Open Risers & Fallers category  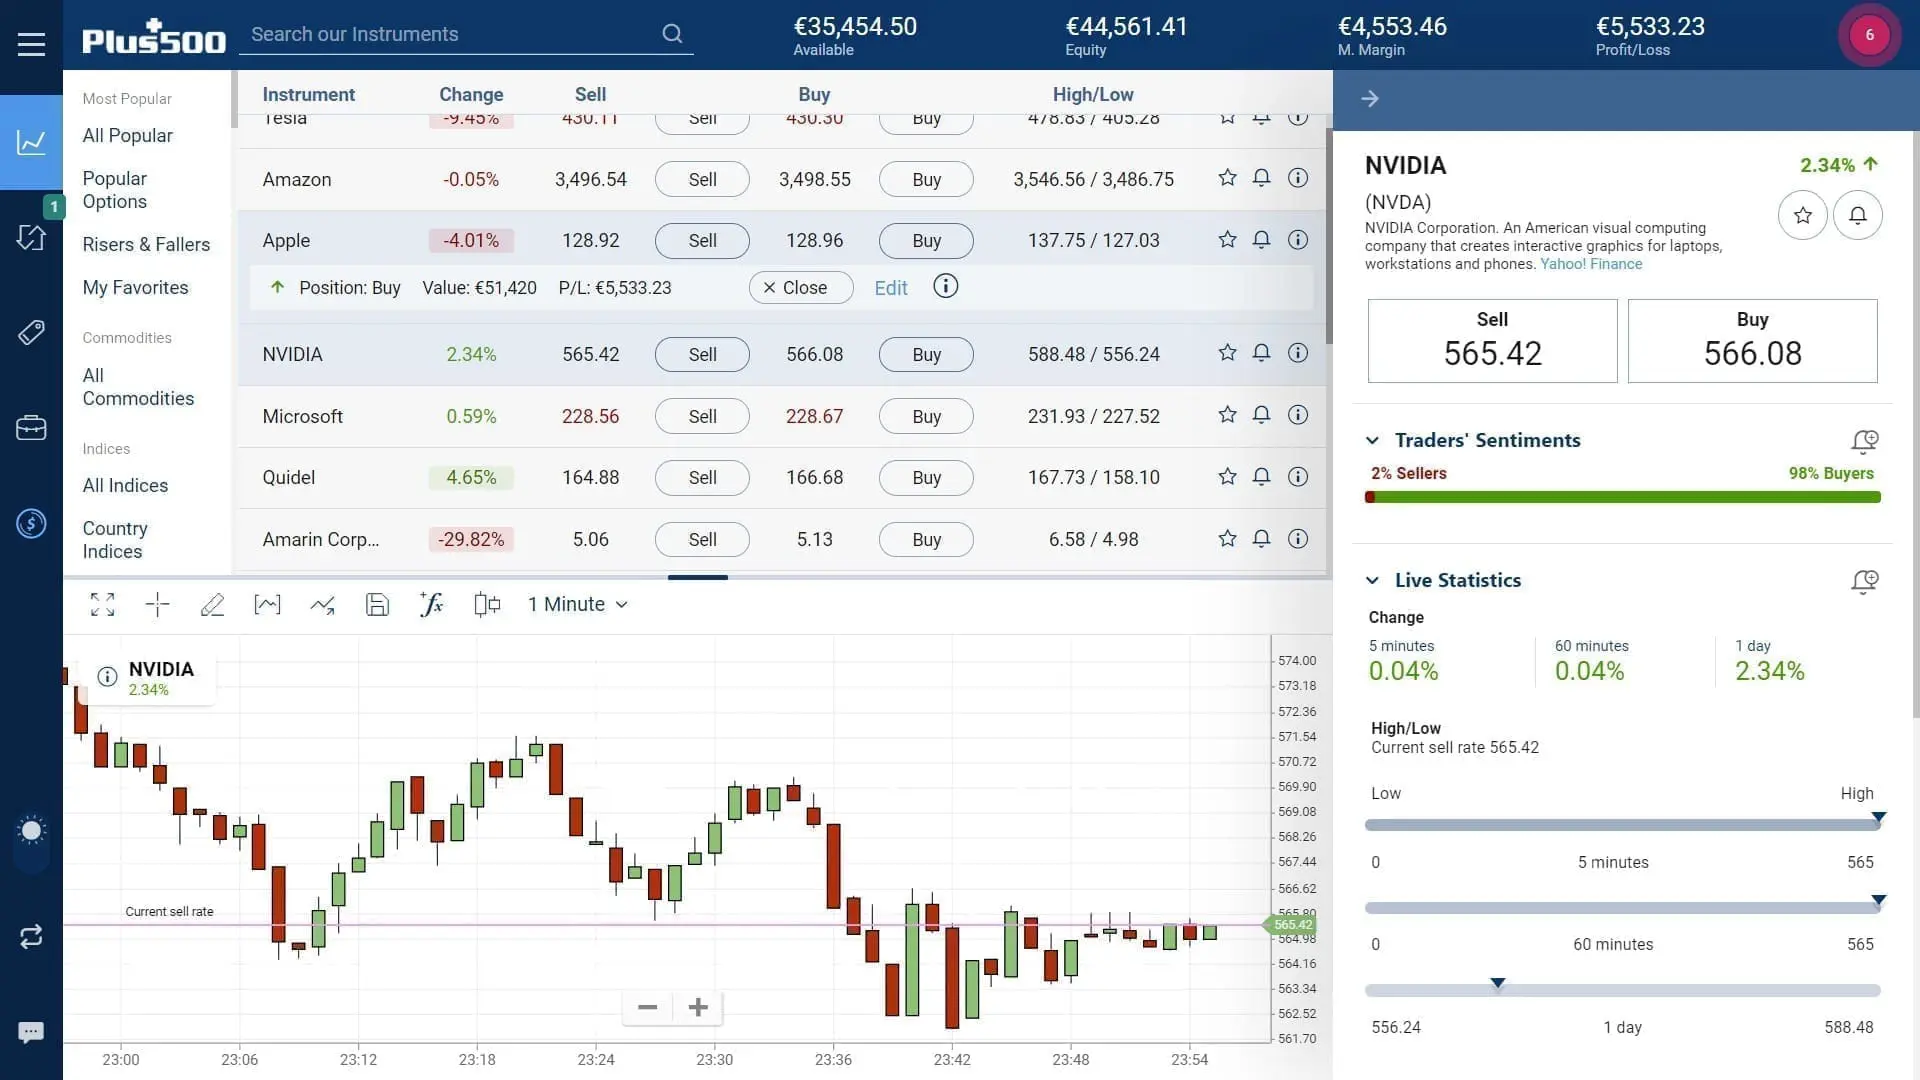pos(146,244)
